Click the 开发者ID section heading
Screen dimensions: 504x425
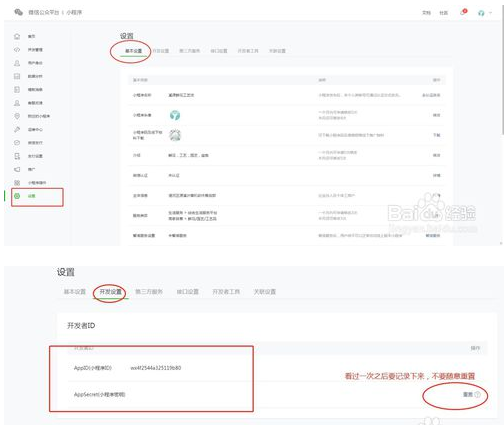click(81, 326)
